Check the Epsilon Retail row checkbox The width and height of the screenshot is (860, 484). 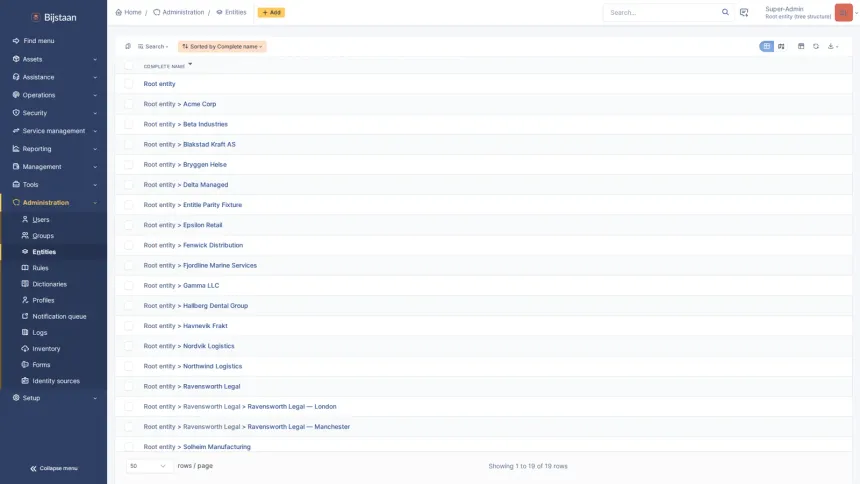(x=128, y=225)
